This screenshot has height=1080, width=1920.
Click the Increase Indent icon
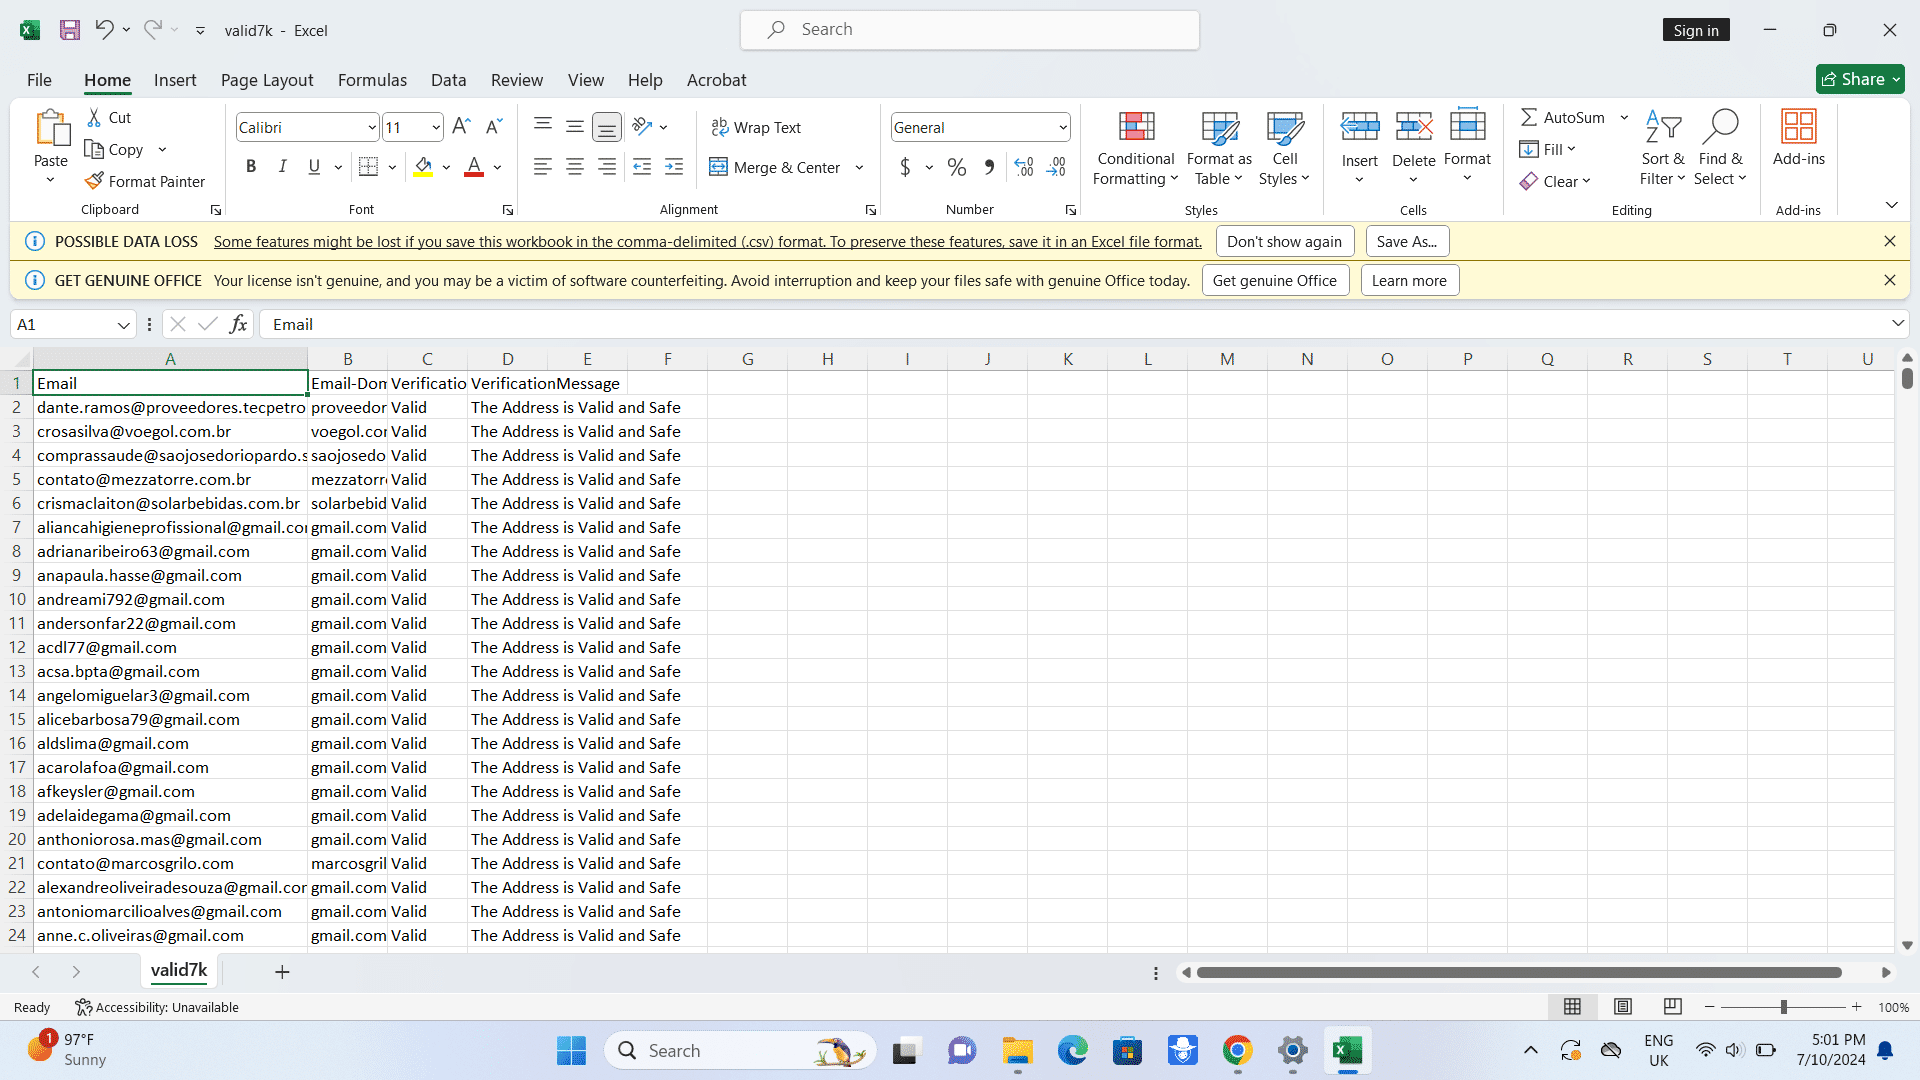click(x=674, y=167)
